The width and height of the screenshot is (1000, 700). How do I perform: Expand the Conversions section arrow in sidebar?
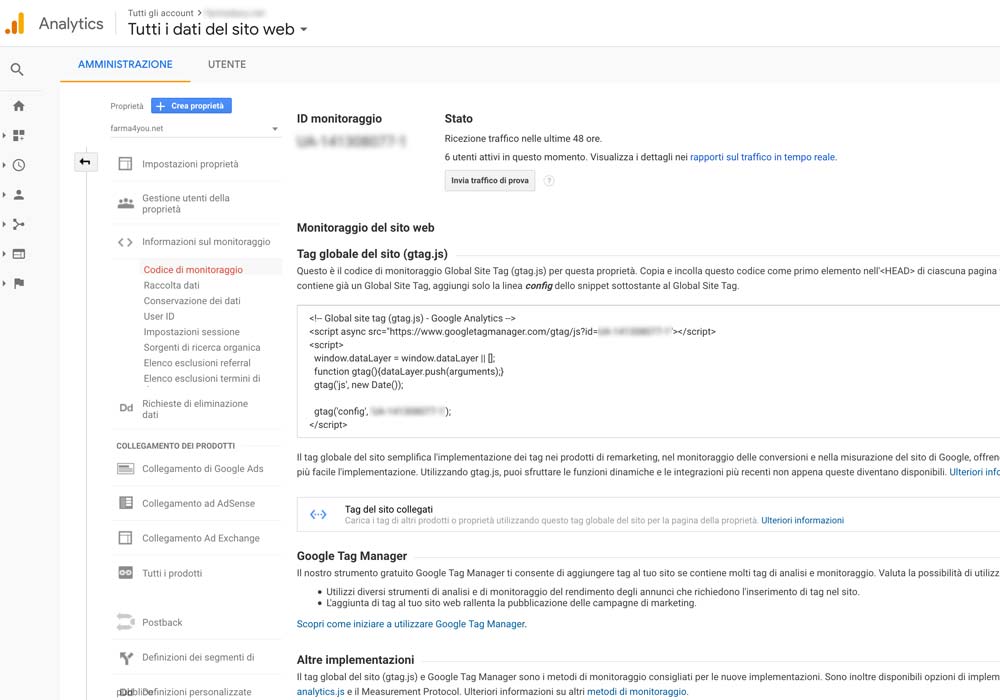[x=4, y=283]
